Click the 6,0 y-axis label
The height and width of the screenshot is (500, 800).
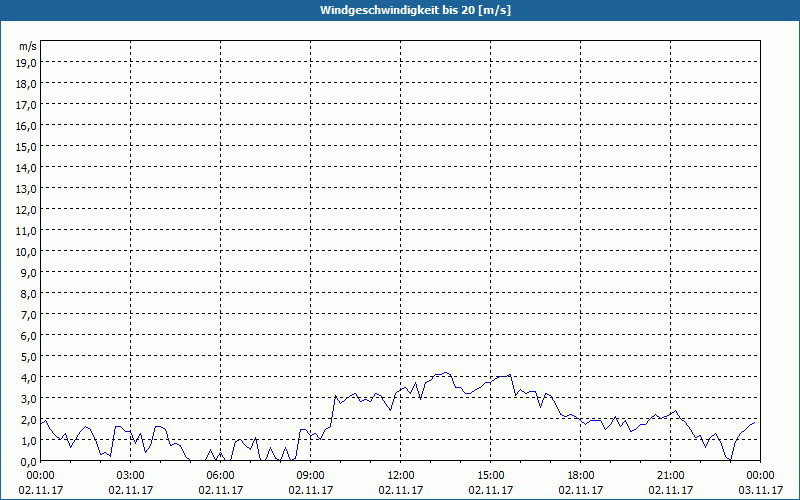pos(29,336)
